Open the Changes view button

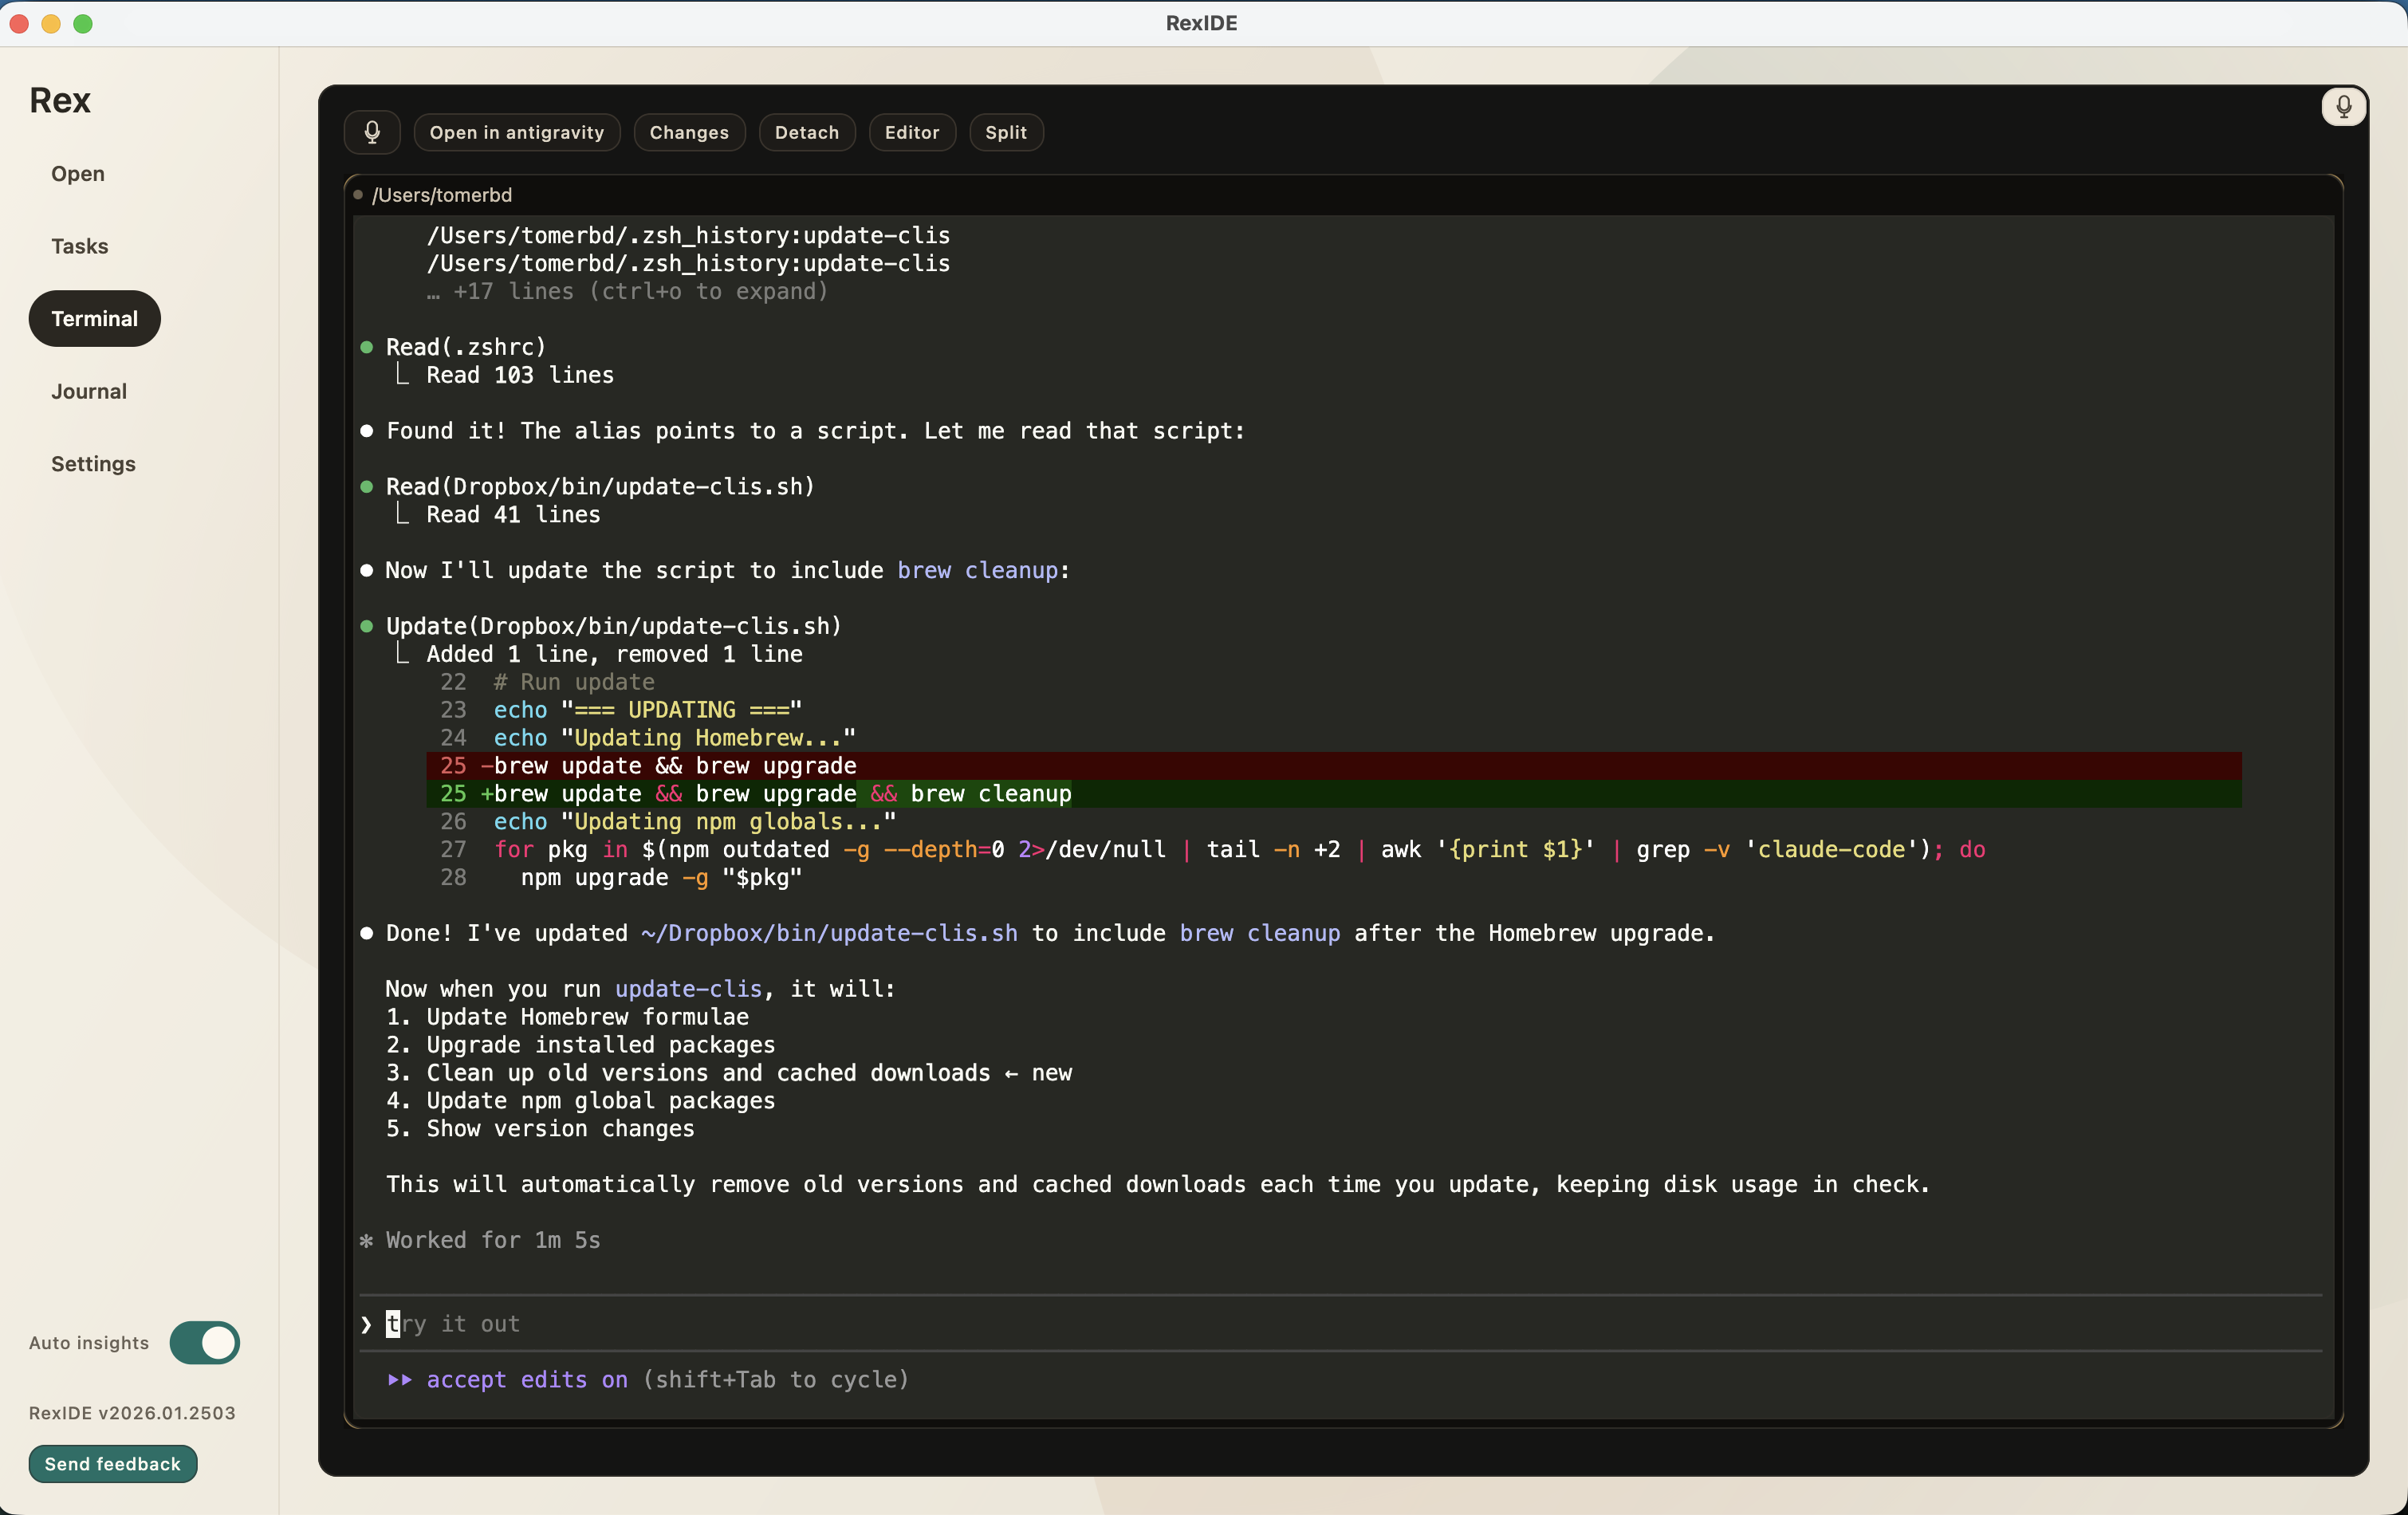(x=688, y=132)
